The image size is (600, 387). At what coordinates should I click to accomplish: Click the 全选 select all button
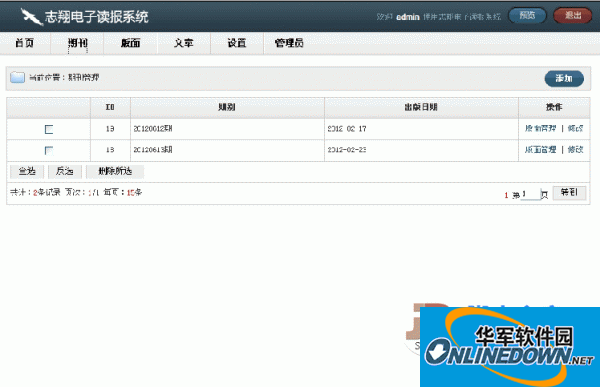[x=27, y=171]
